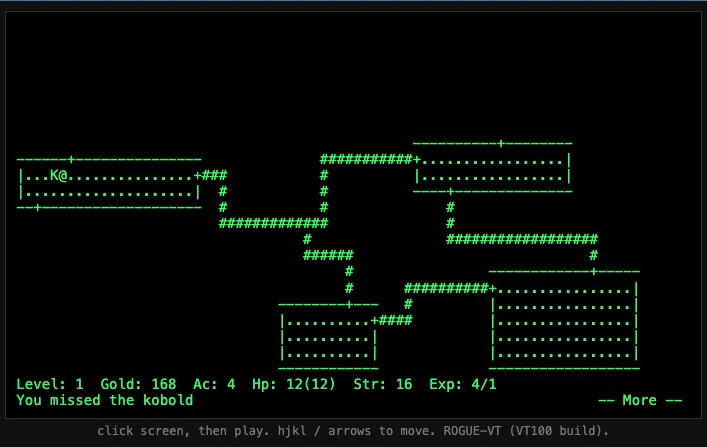Image resolution: width=707 pixels, height=447 pixels.
Task: Click the east door of the lower-middle room
Action: 374,321
